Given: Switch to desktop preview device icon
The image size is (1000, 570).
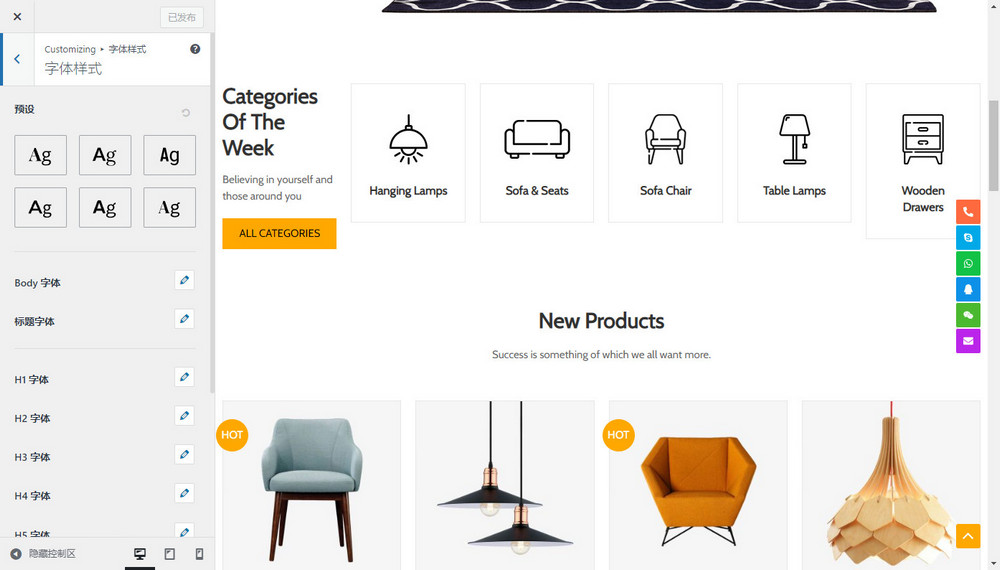Looking at the screenshot, I should 140,554.
